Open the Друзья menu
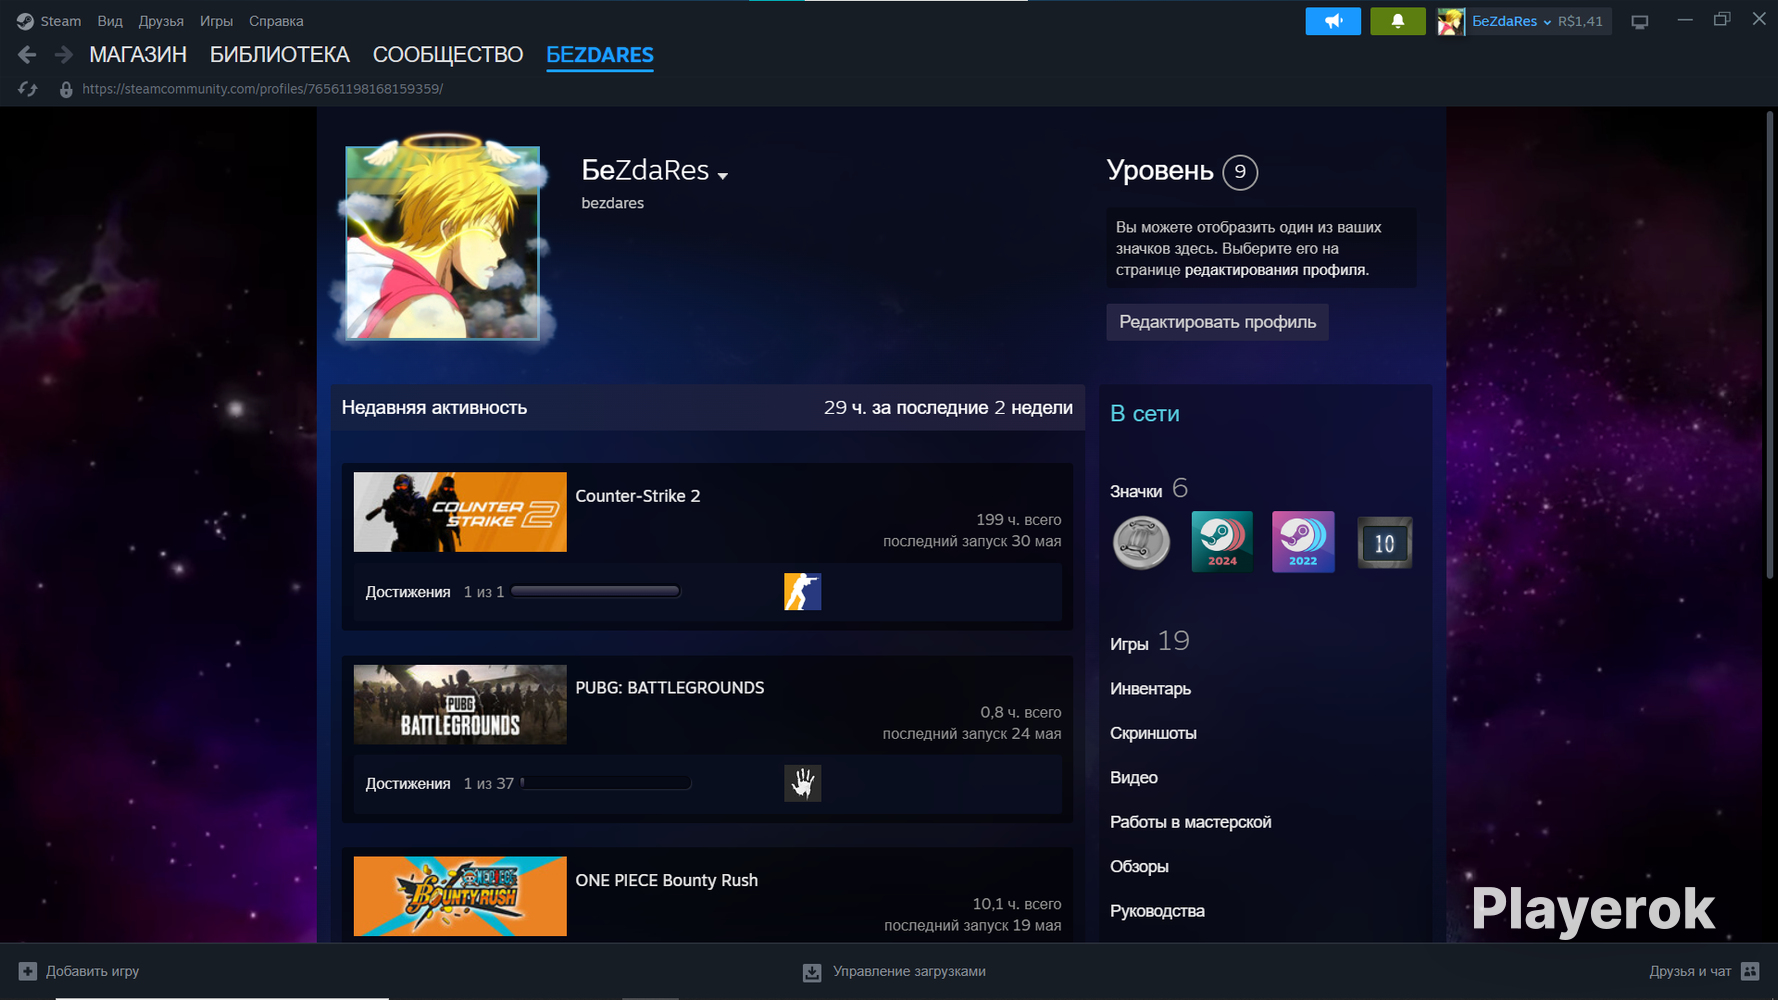The height and width of the screenshot is (1000, 1778). click(x=161, y=21)
